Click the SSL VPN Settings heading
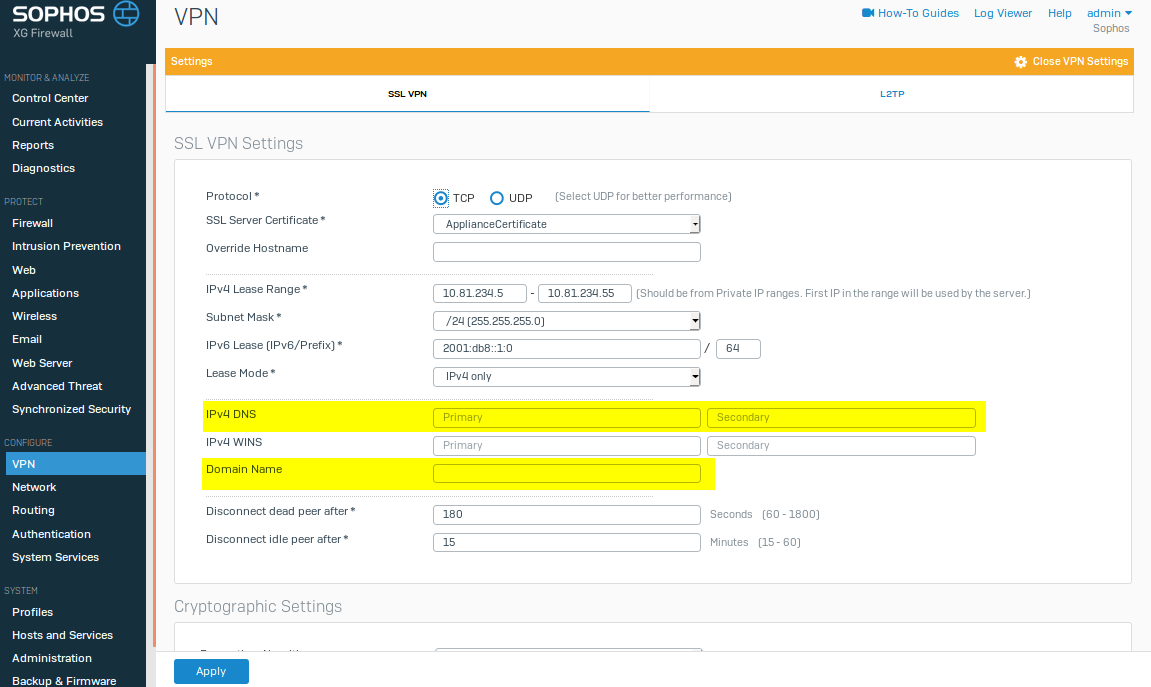The width and height of the screenshot is (1151, 687). coord(239,143)
